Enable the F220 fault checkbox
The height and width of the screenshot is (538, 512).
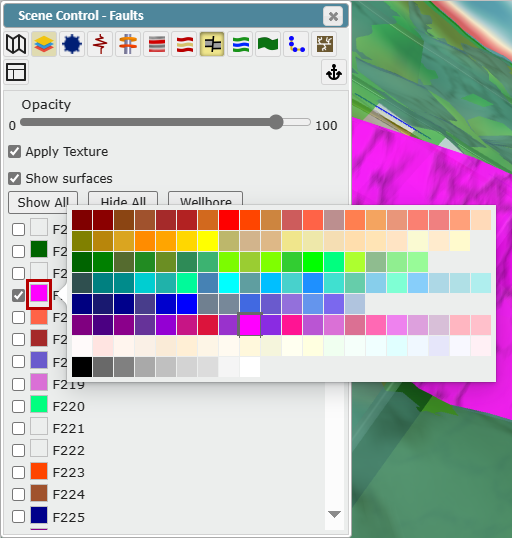18,406
